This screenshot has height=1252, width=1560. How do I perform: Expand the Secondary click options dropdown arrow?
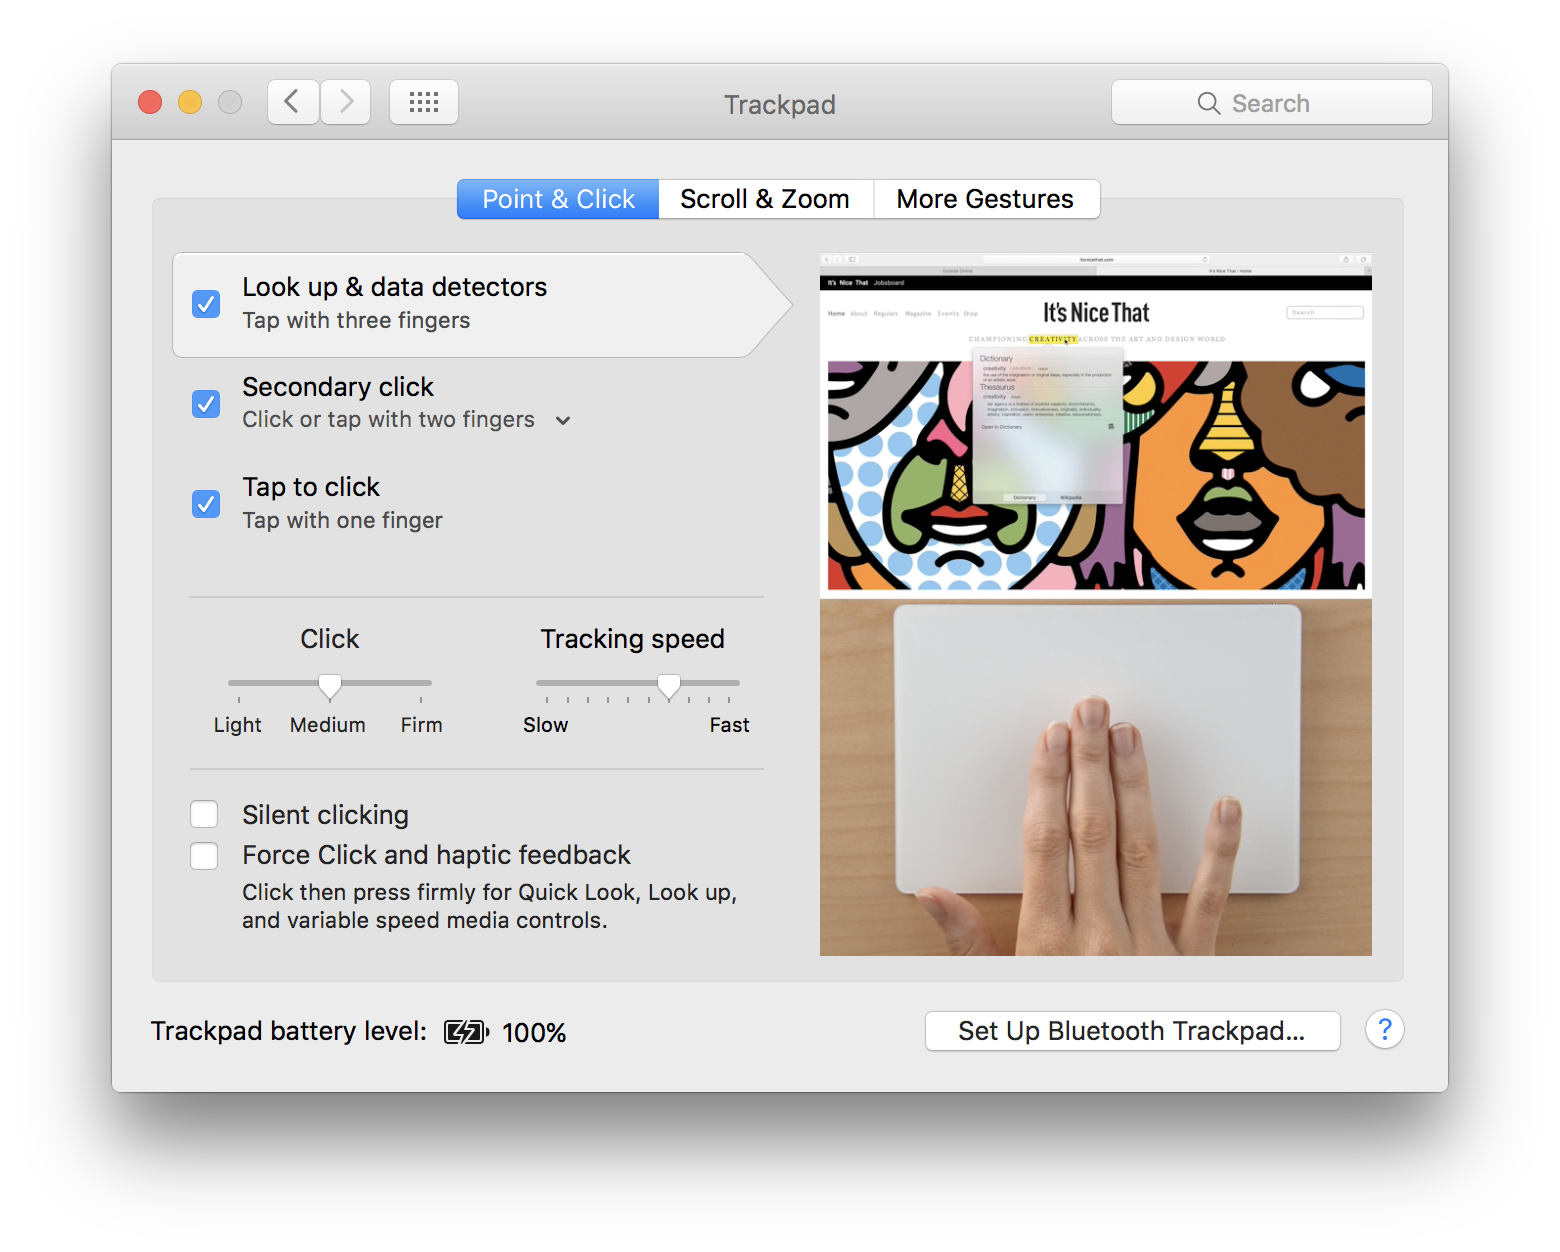tap(563, 421)
